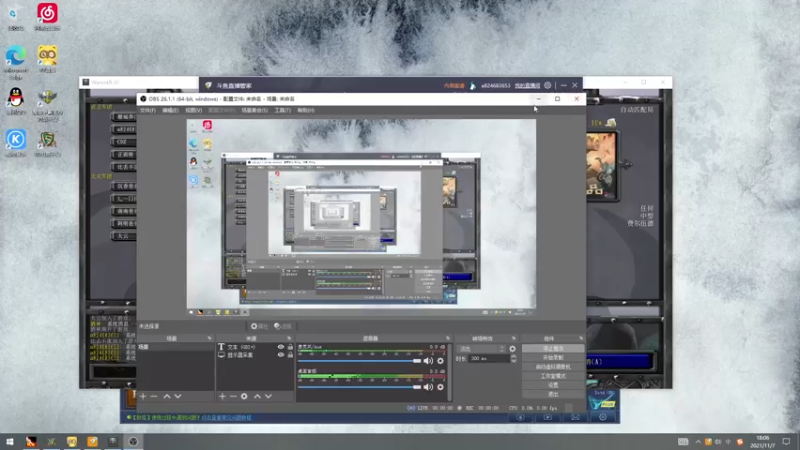This screenshot has width=800, height=450.
Task: Click the Filters button above Scenes dock
Action: click(x=283, y=326)
